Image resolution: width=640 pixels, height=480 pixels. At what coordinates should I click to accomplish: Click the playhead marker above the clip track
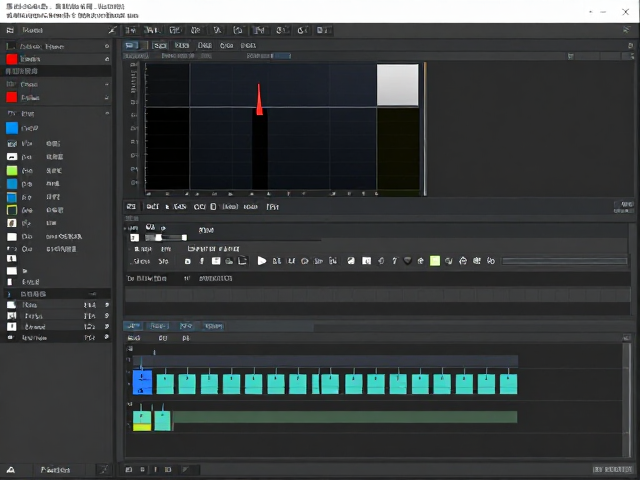(154, 351)
